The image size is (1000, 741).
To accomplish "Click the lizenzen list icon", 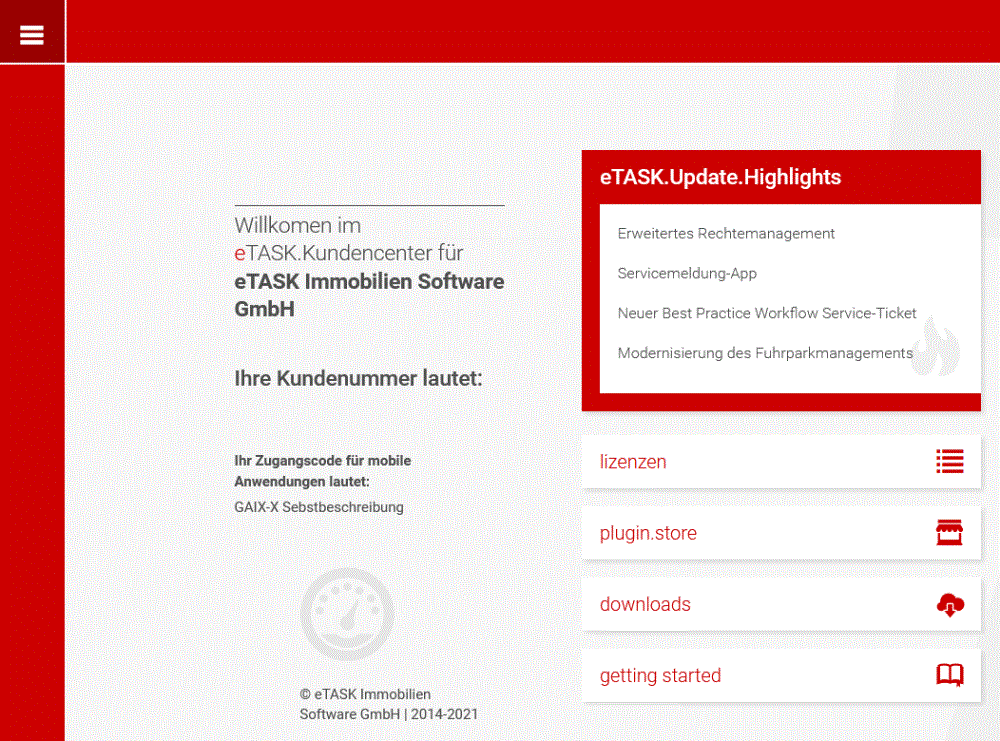I will pos(950,461).
